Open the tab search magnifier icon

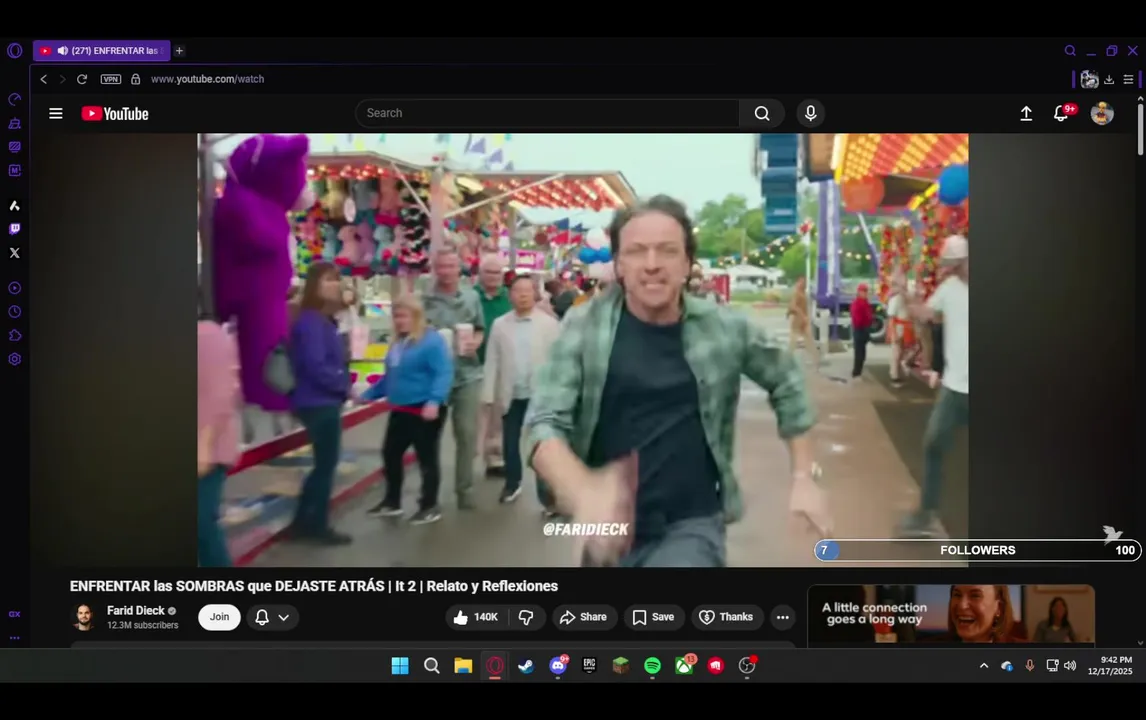(1070, 50)
